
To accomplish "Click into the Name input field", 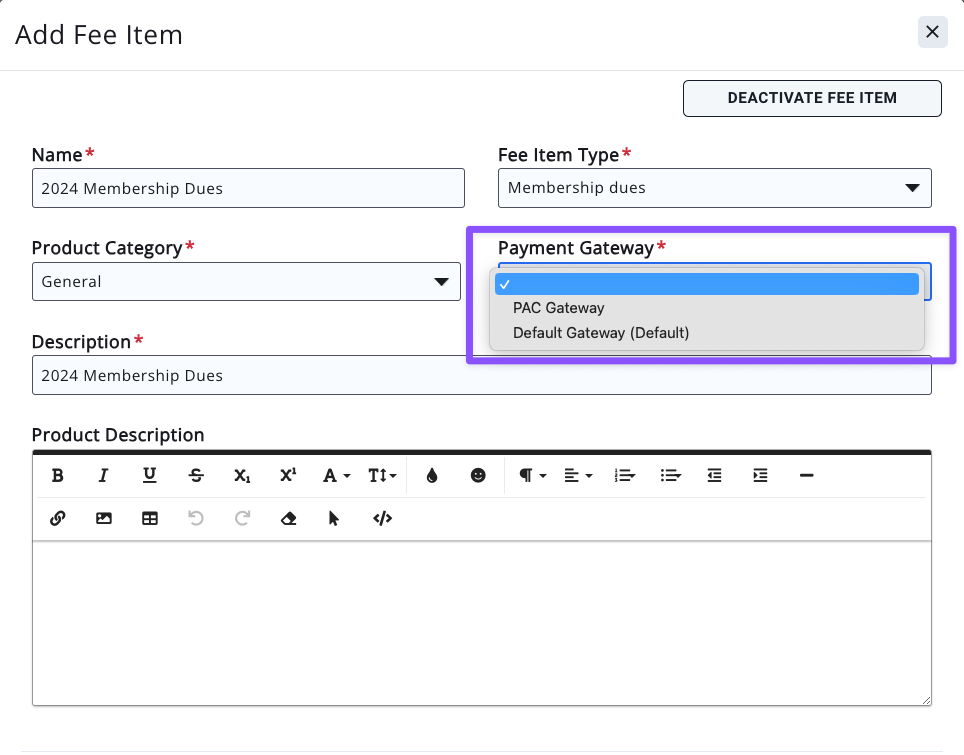I will click(248, 188).
